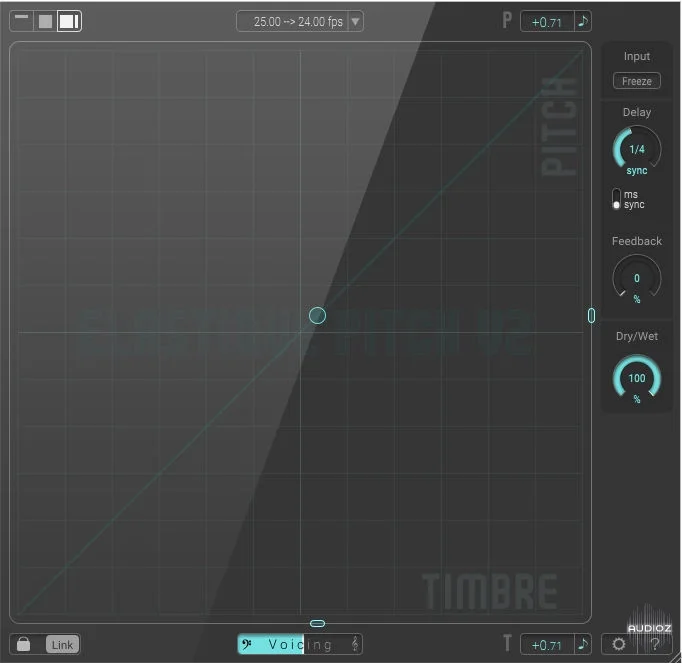Toggle the ms / sync delay switch
682x663 pixels.
pos(616,199)
